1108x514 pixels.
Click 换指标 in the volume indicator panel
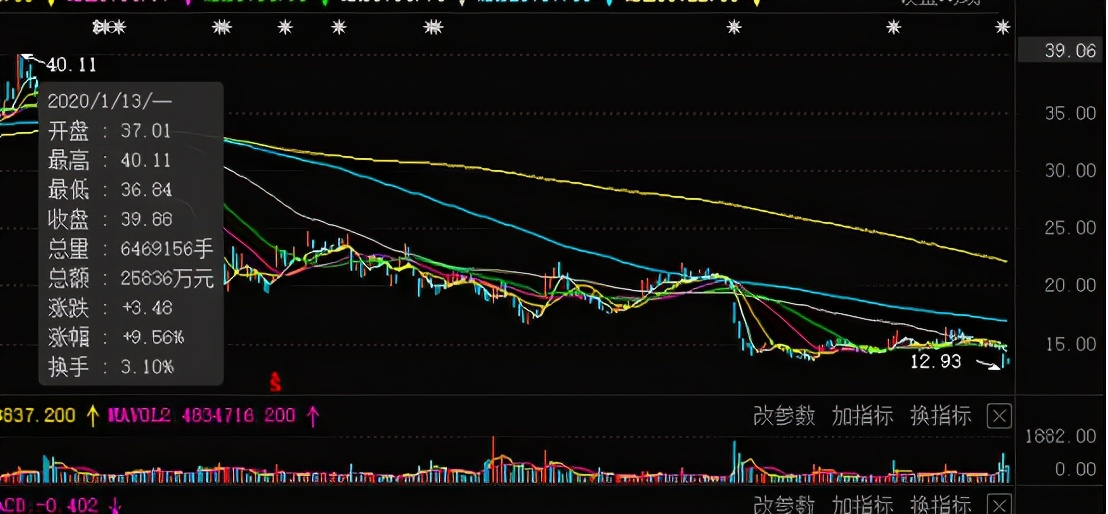[x=941, y=416]
